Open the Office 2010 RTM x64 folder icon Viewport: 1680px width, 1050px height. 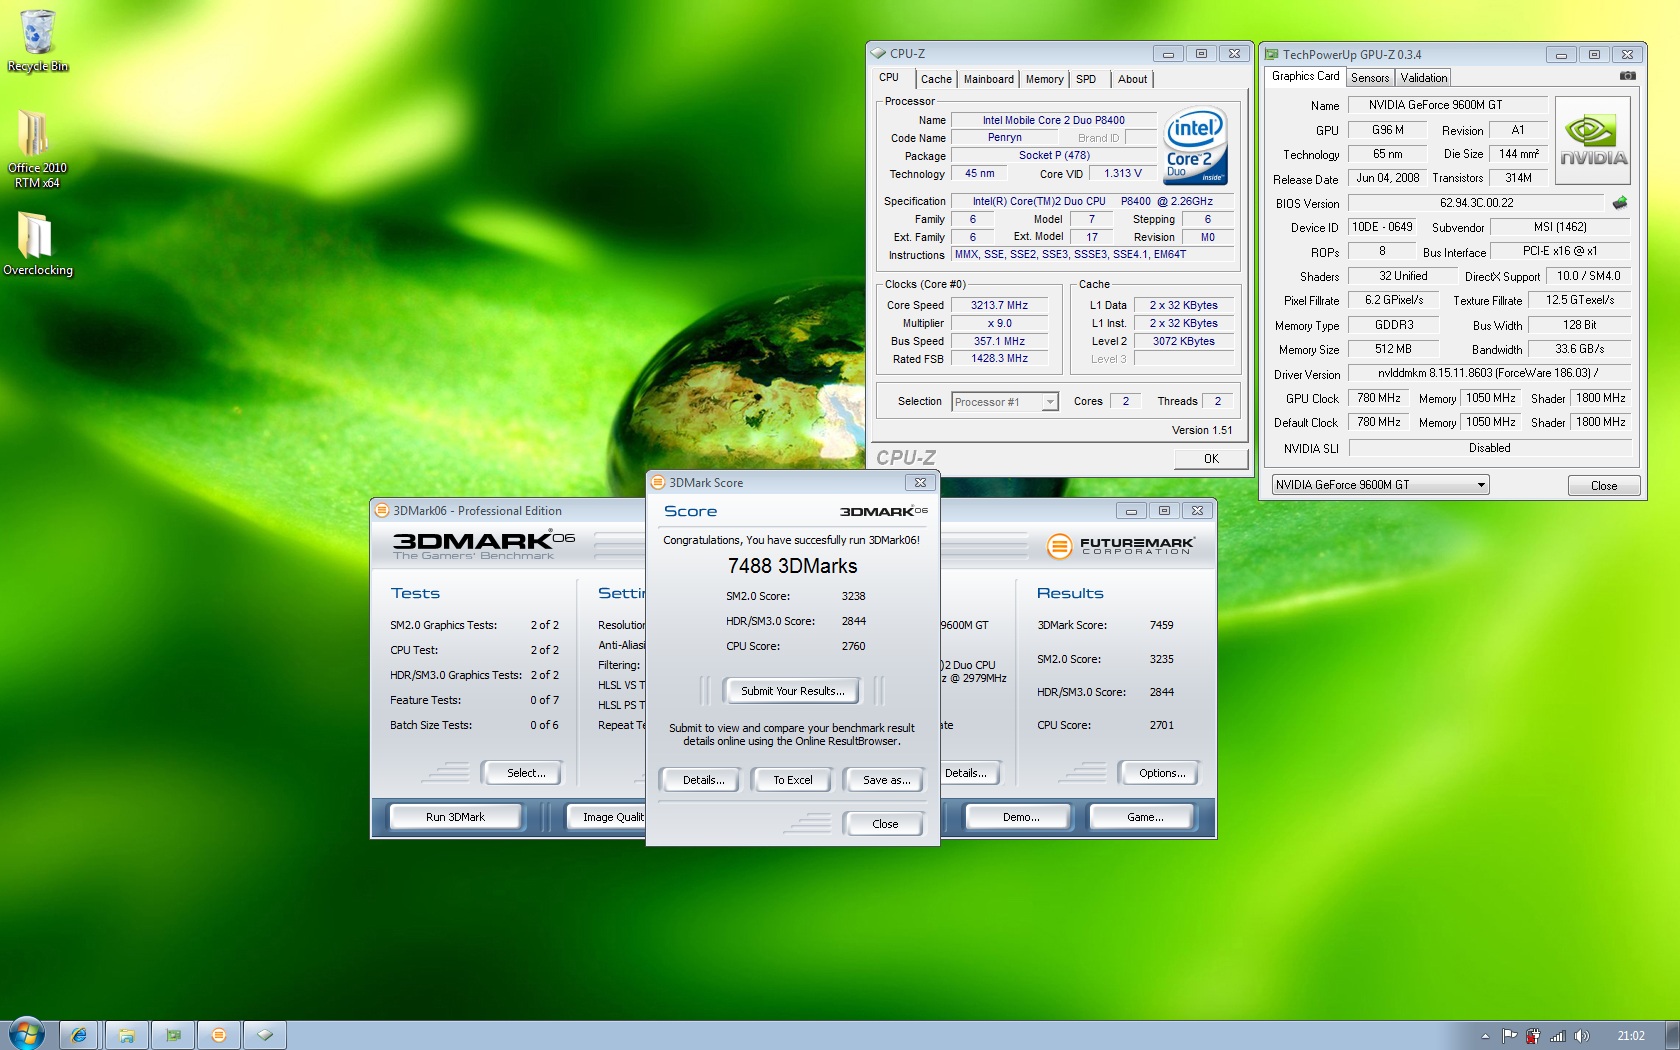tap(37, 148)
